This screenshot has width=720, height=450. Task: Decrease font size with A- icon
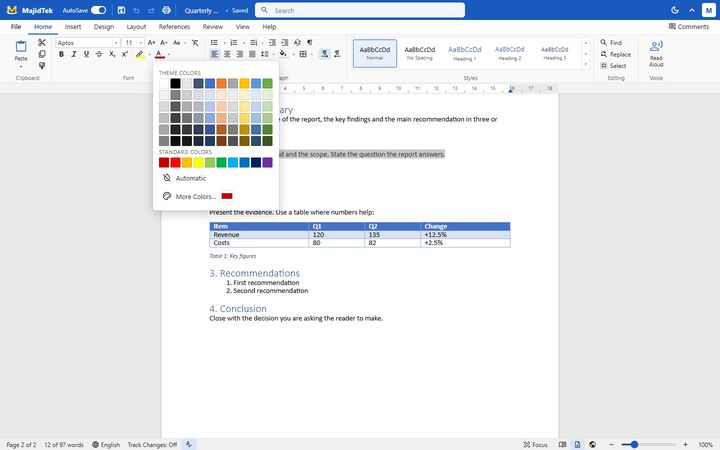pyautogui.click(x=163, y=43)
